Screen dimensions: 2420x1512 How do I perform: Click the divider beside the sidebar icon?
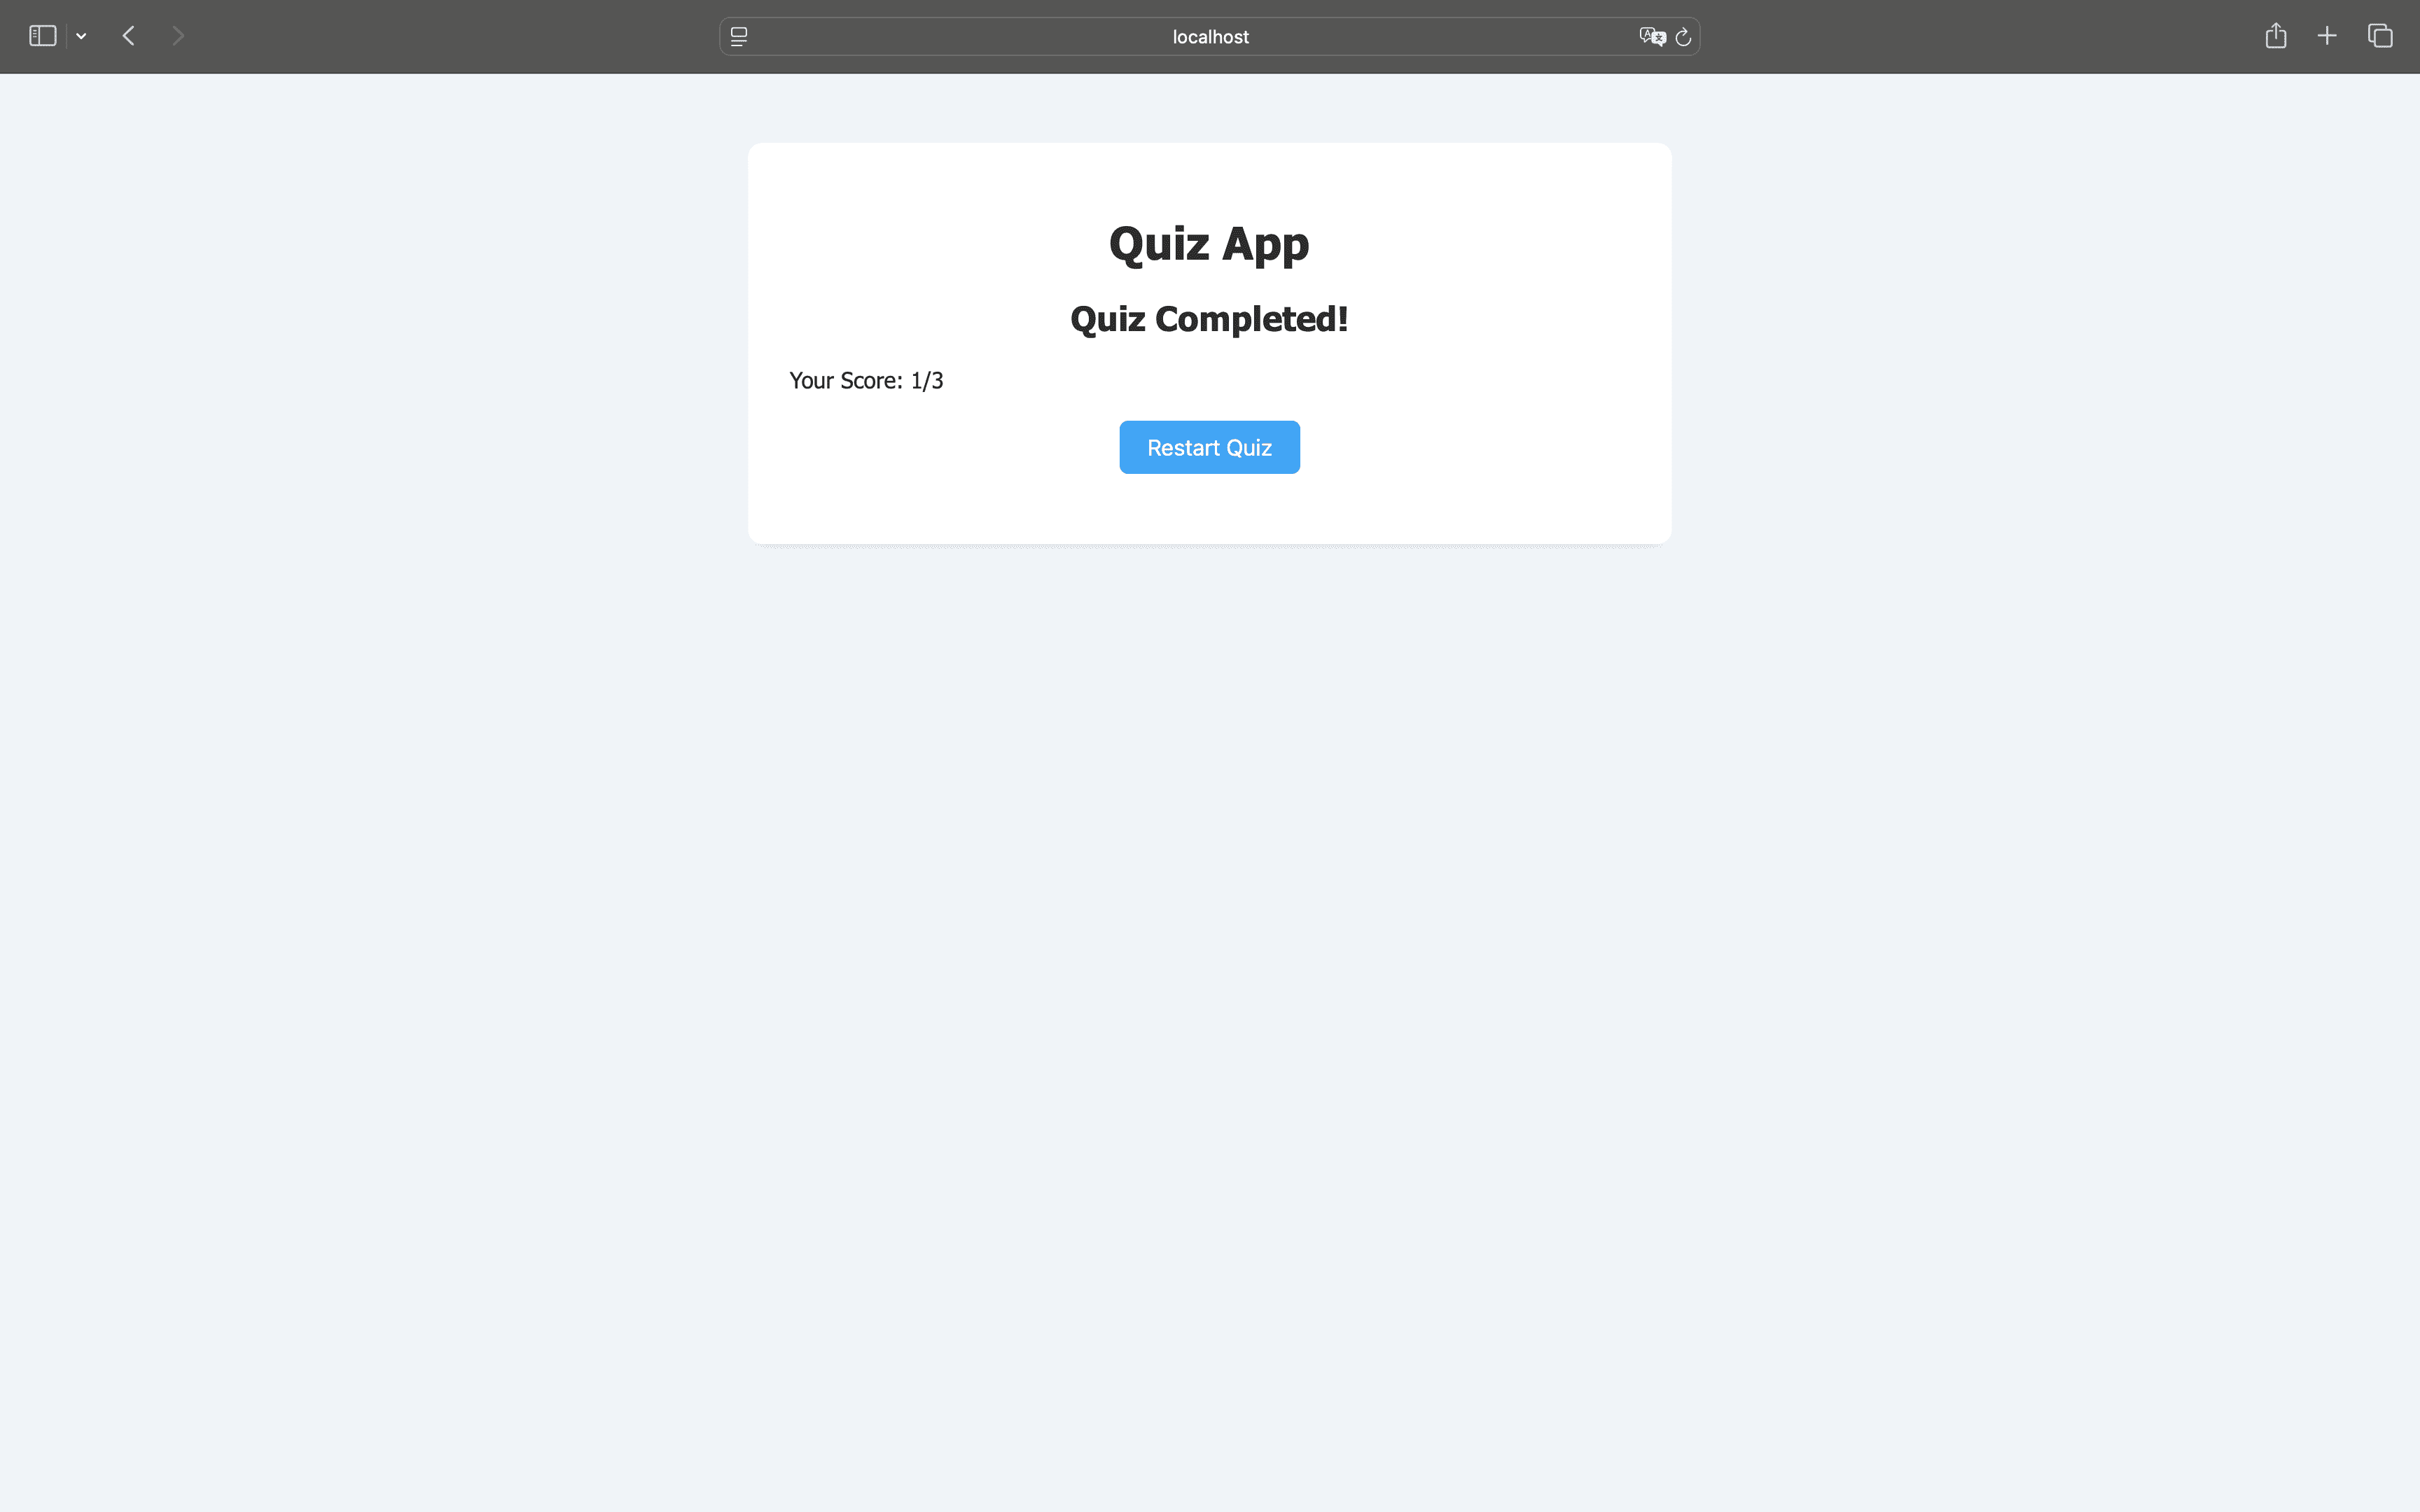click(66, 36)
